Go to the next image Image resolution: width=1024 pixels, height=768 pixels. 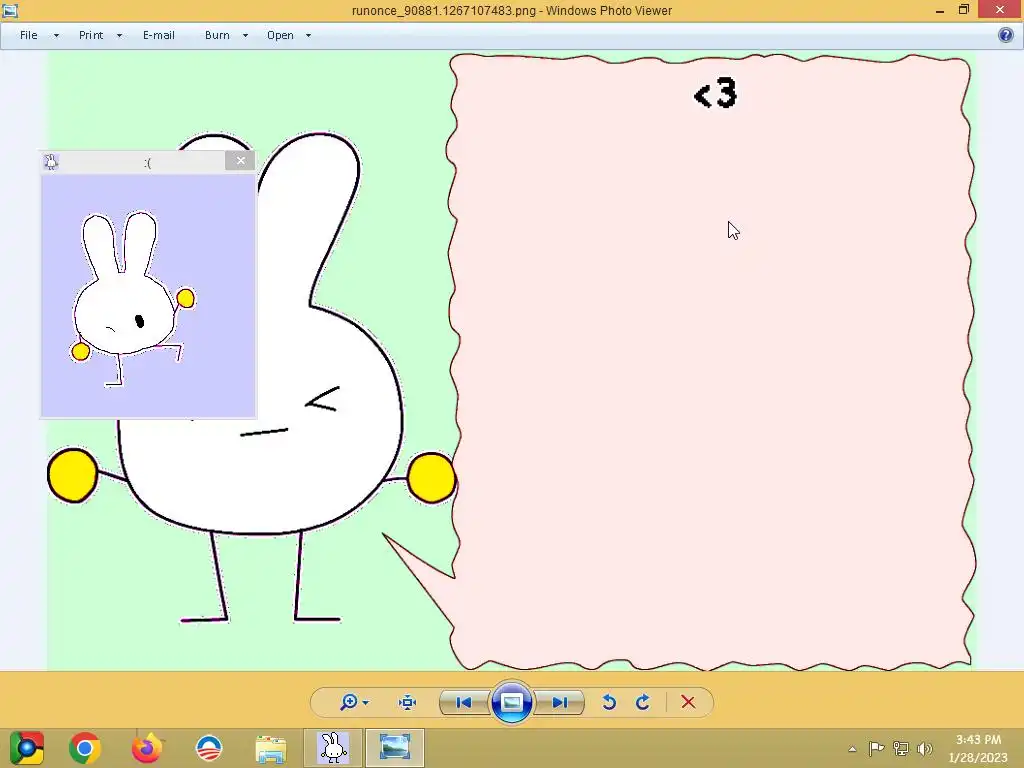click(x=559, y=703)
